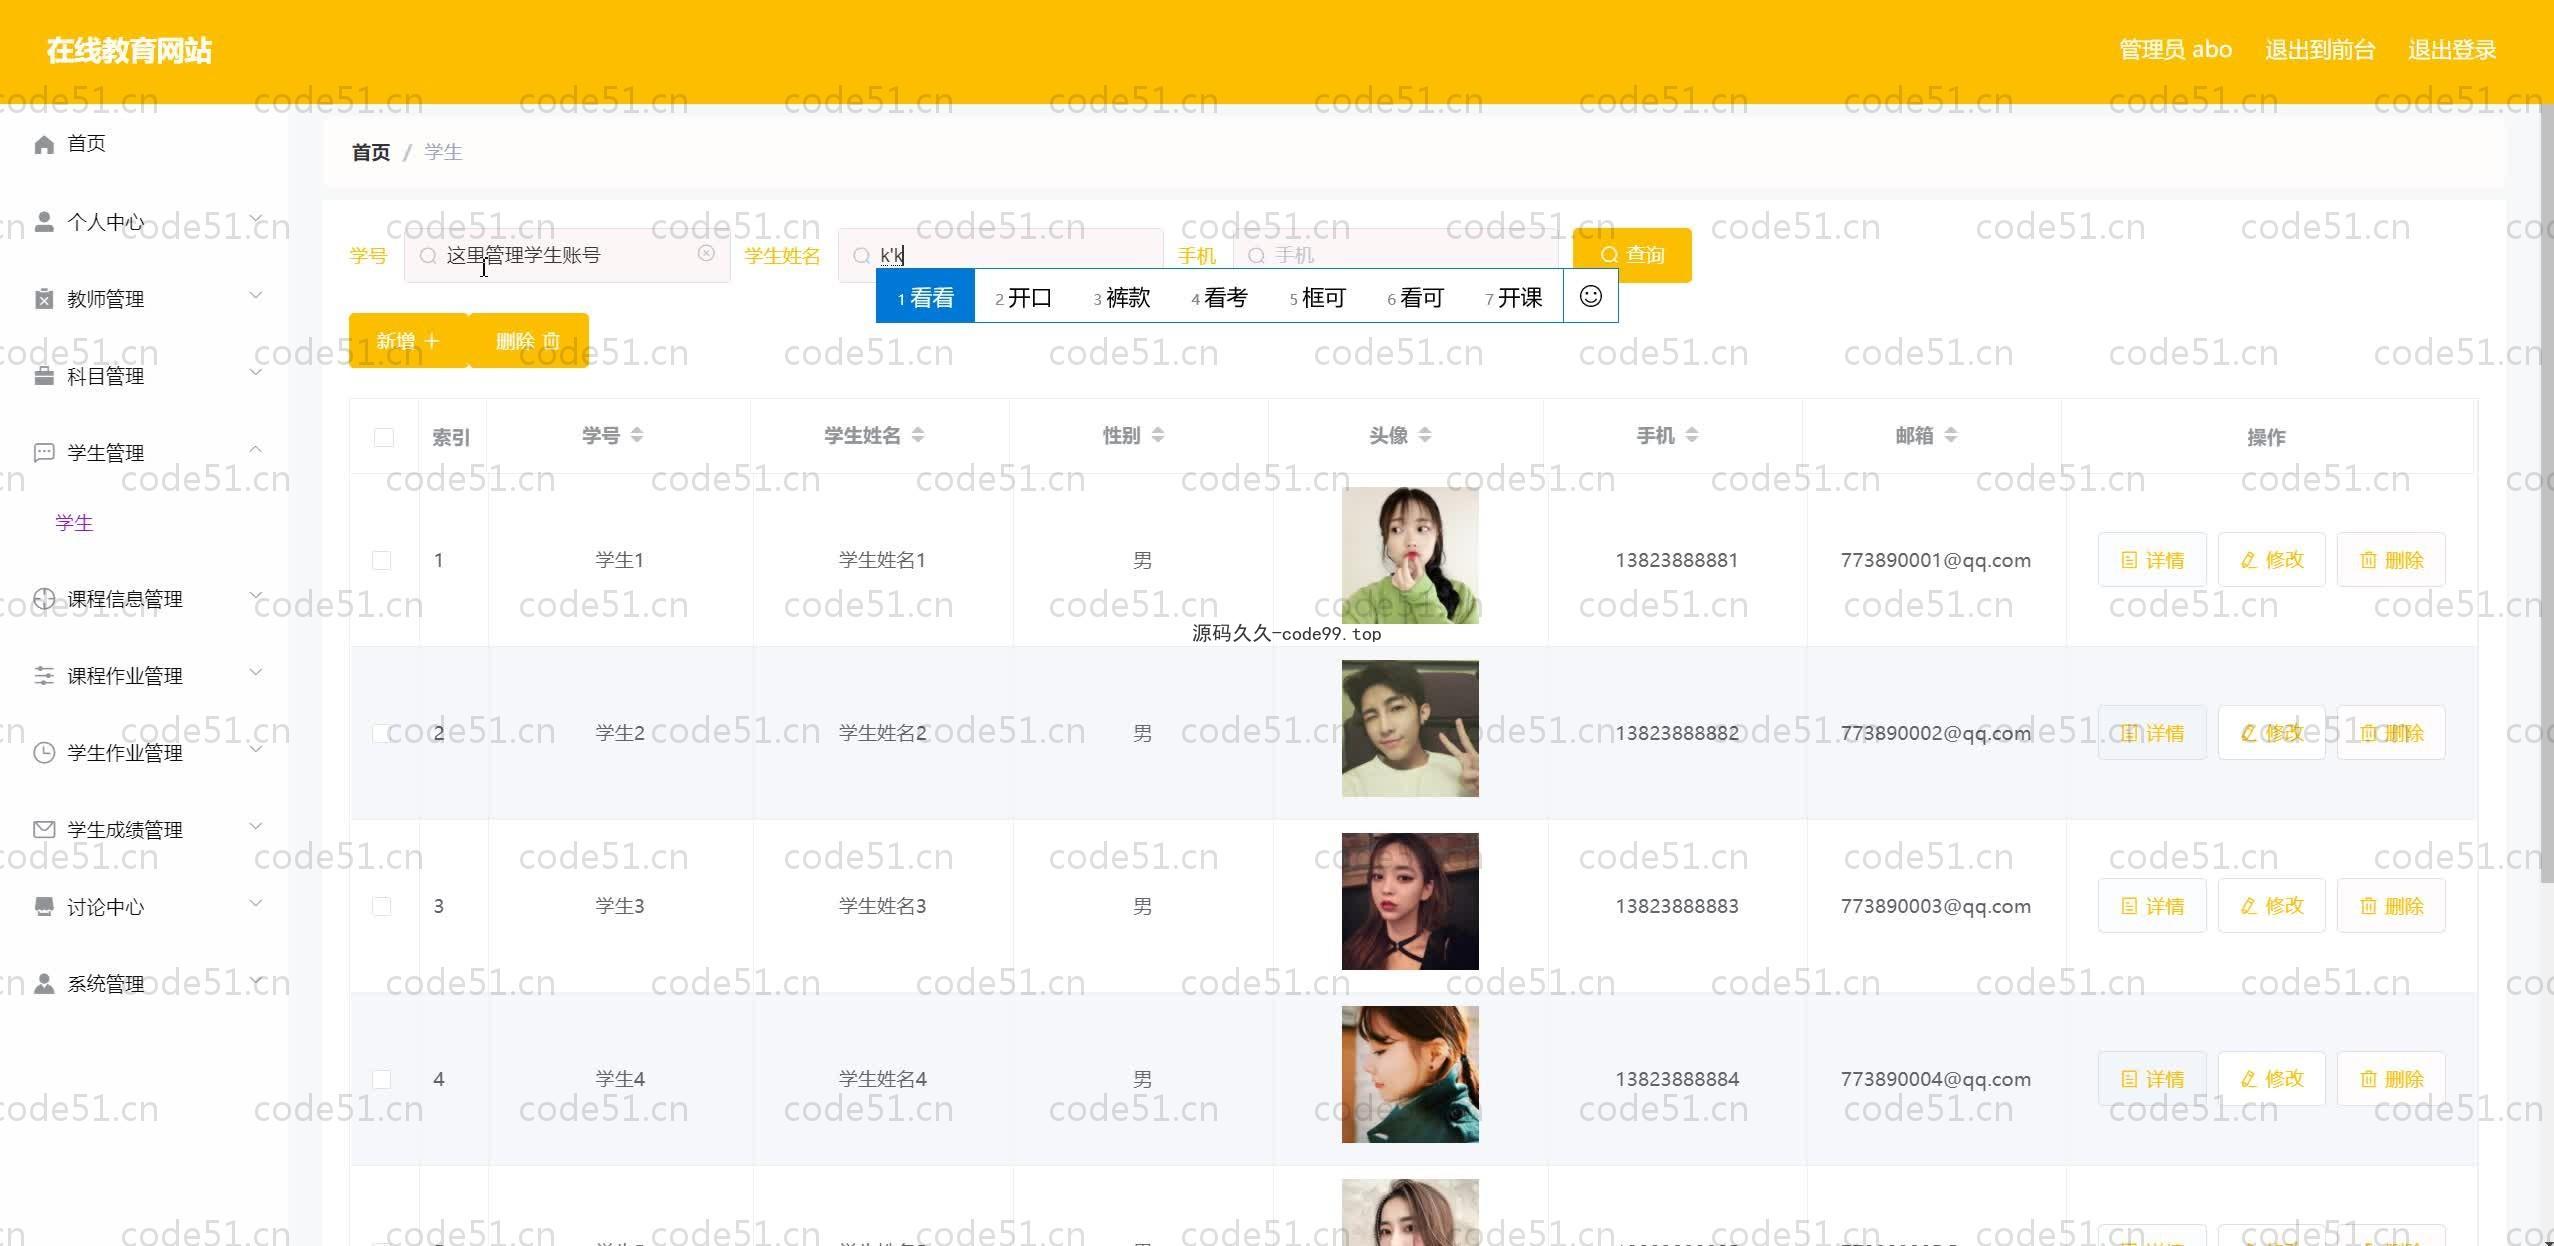Image resolution: width=2554 pixels, height=1246 pixels.
Task: Click the 学生1 avatar thumbnail
Action: [x=1410, y=555]
